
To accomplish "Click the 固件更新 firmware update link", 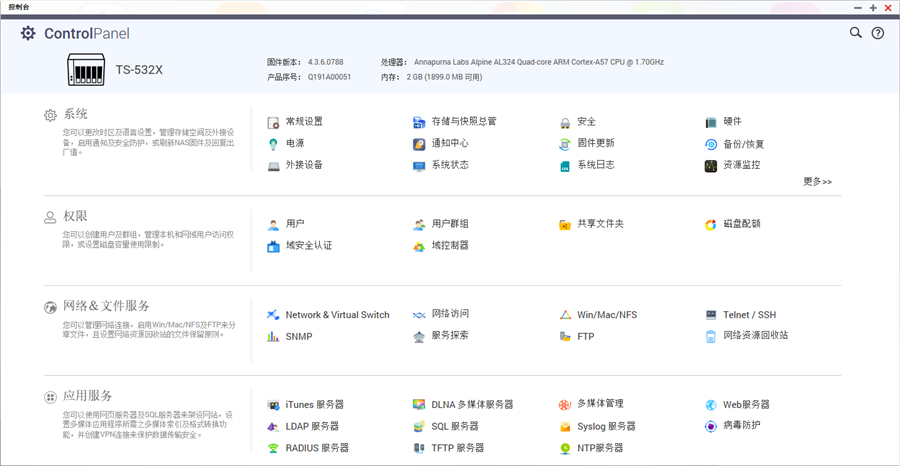I will (x=596, y=143).
